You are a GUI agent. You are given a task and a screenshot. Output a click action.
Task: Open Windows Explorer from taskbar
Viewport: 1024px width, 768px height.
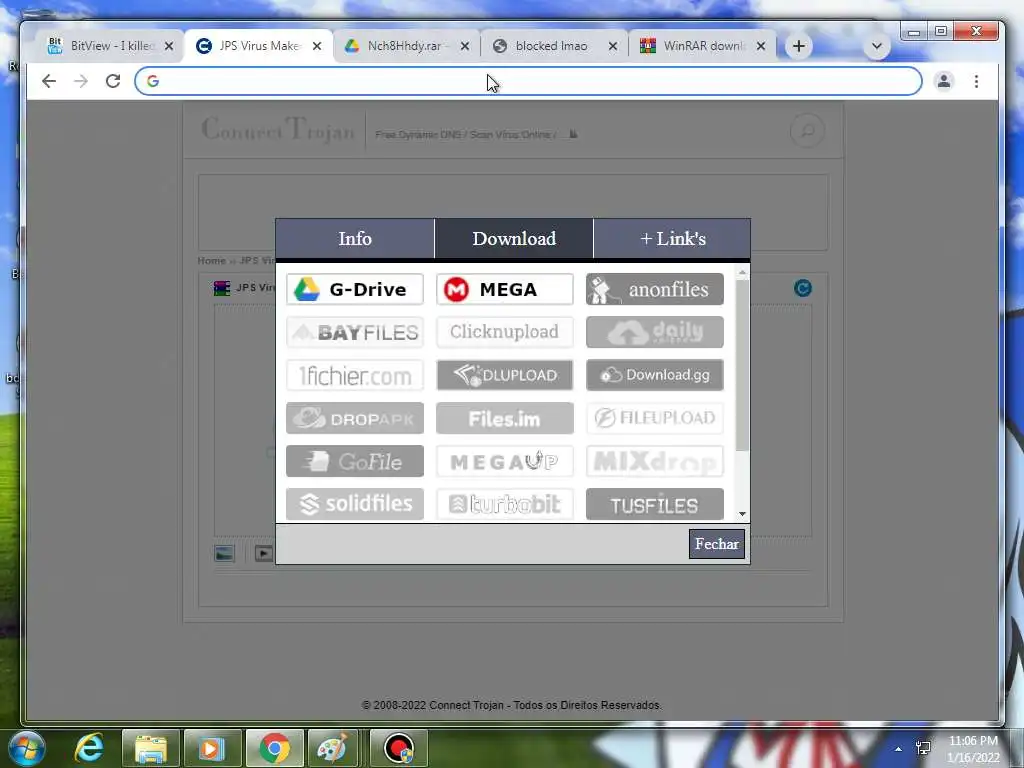coord(151,748)
